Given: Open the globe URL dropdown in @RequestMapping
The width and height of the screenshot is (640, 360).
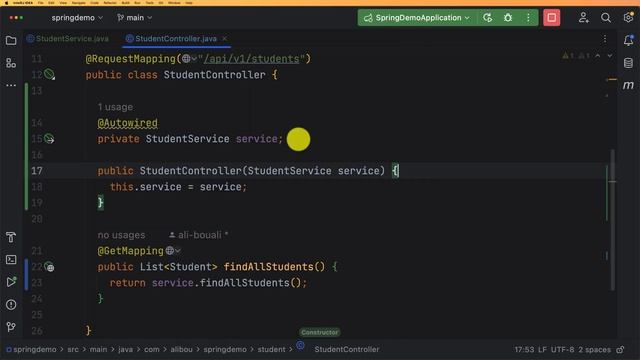Looking at the screenshot, I should [189, 59].
